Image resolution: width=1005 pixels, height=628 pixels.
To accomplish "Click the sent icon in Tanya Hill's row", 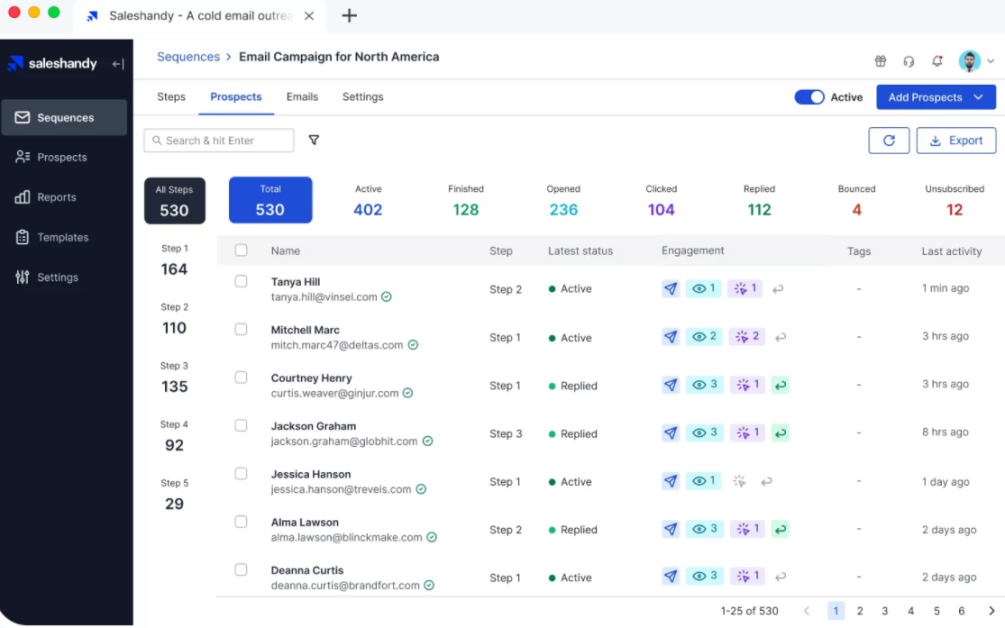I will [x=670, y=289].
